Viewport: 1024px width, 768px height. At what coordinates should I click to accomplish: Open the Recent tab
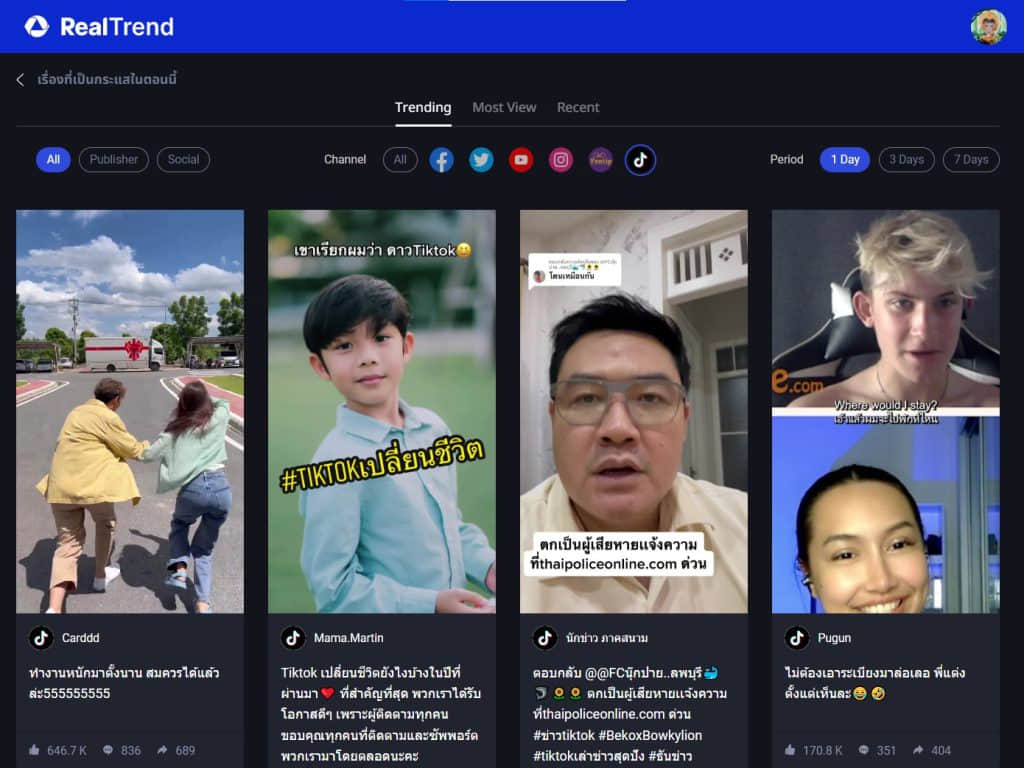coord(578,107)
